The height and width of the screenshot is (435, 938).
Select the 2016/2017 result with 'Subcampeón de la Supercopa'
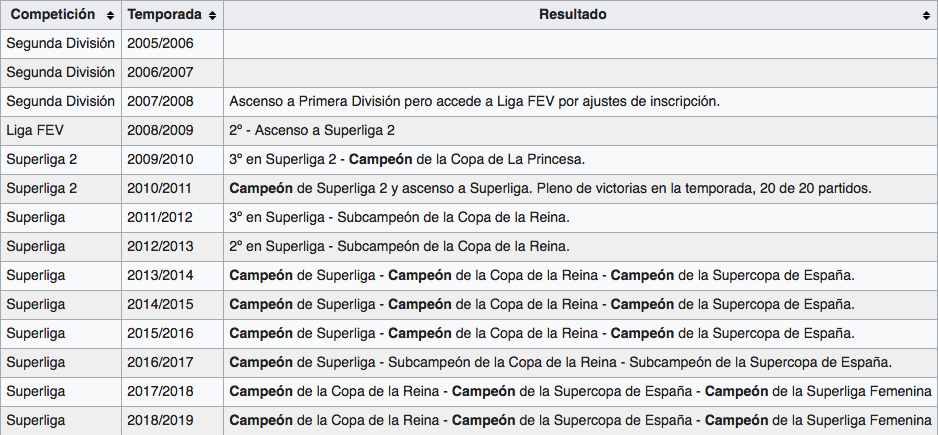(560, 363)
